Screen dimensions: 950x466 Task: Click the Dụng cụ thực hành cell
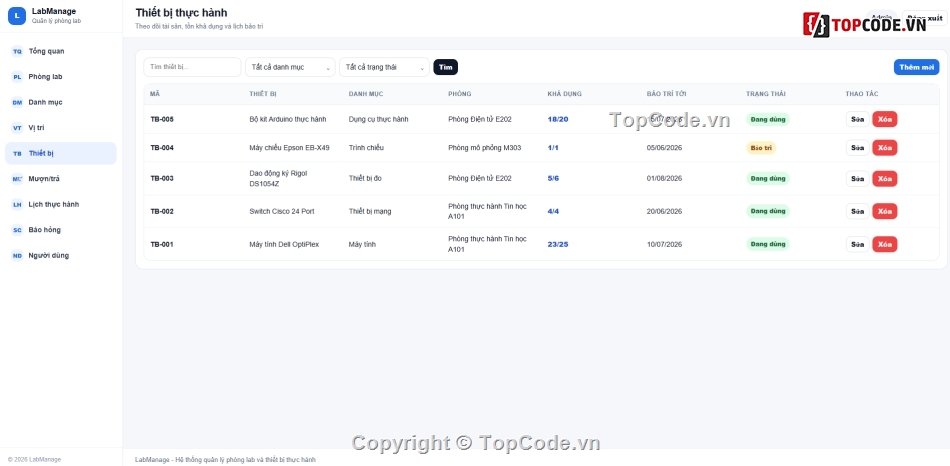tap(379, 119)
